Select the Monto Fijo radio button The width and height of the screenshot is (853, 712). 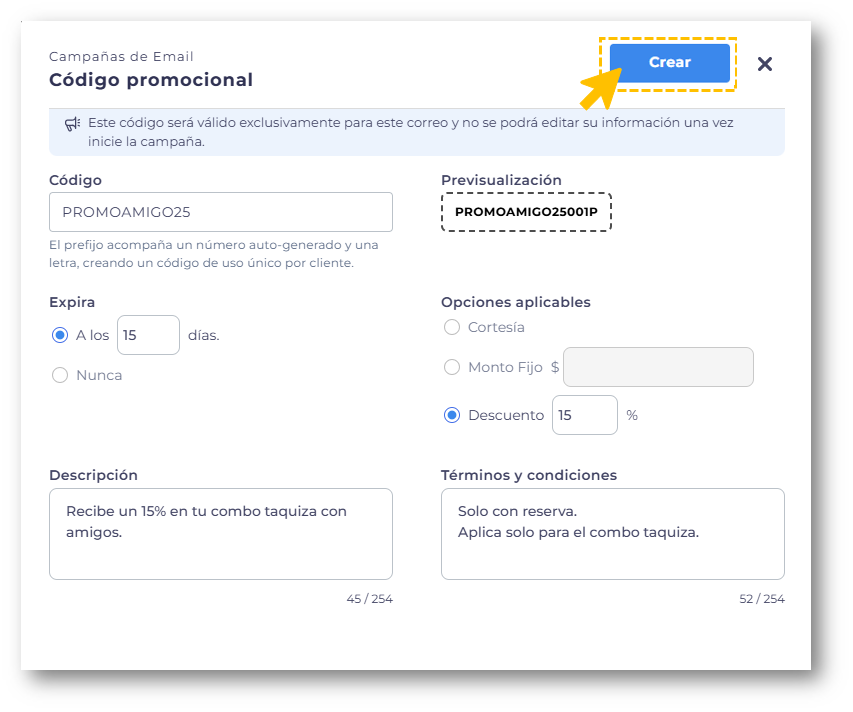tap(452, 367)
